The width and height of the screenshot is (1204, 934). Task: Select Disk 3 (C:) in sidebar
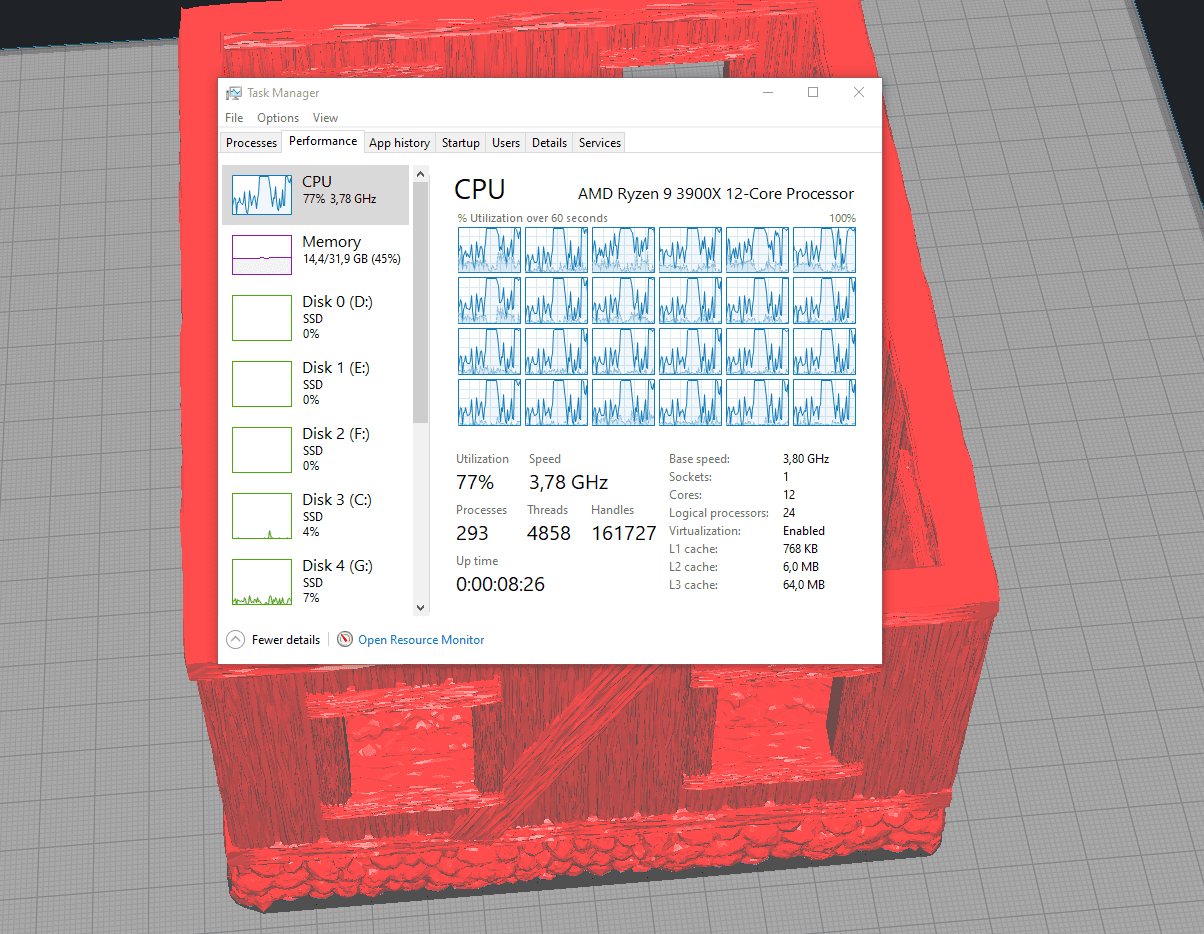pyautogui.click(x=315, y=515)
